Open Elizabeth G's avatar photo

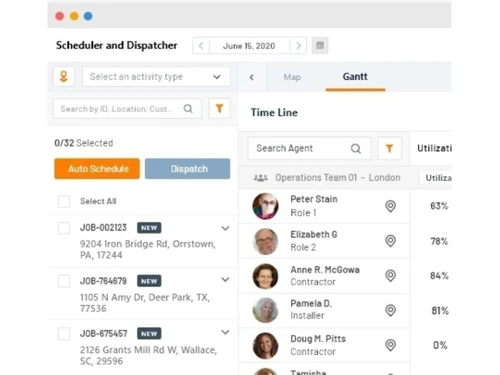265,241
